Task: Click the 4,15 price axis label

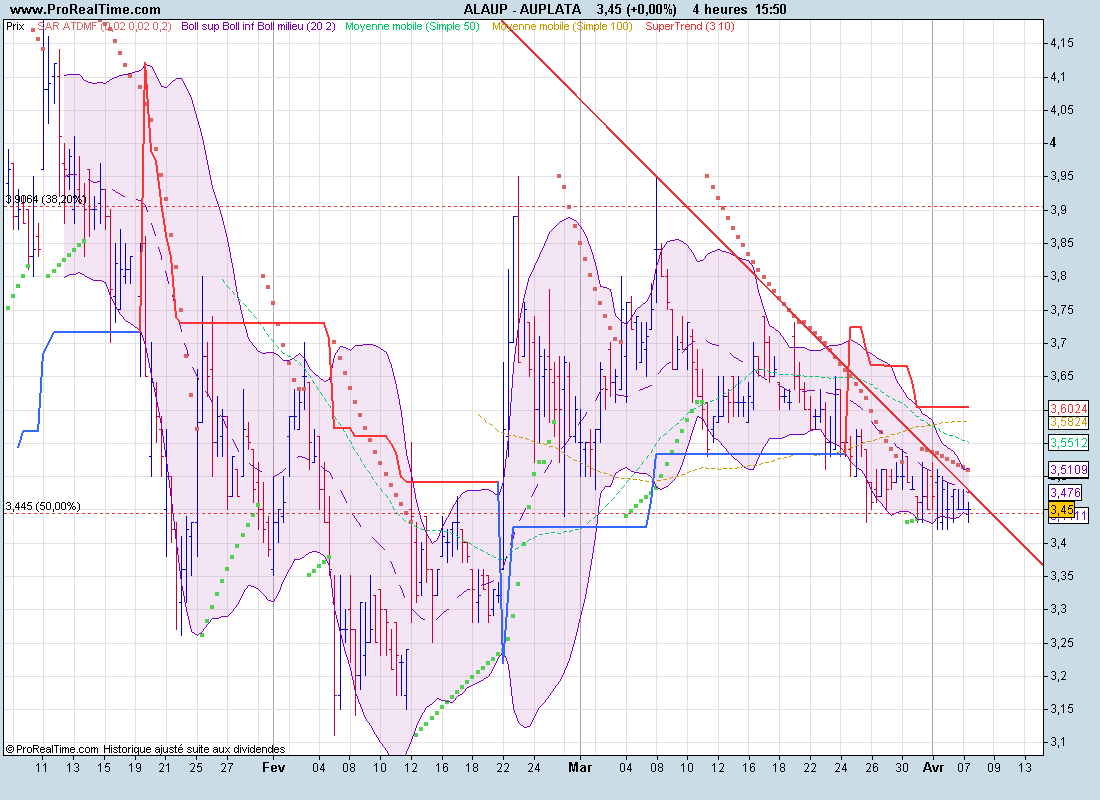Action: [x=1061, y=44]
